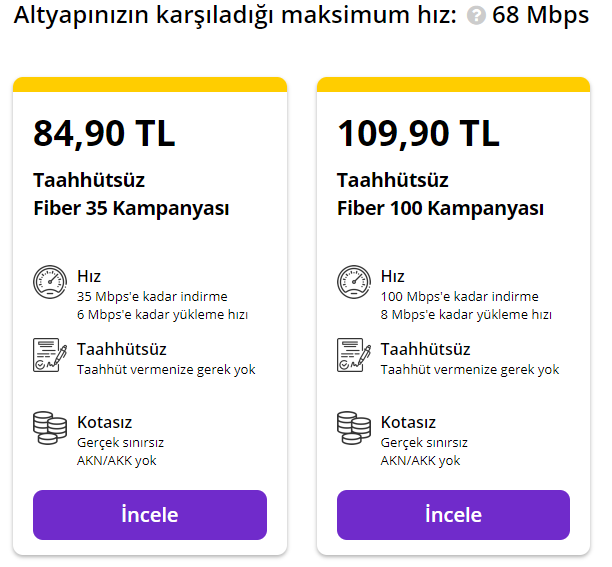The height and width of the screenshot is (567, 612).
Task: Click the Kotasız heading in Fiber 35 card
Action: [105, 422]
